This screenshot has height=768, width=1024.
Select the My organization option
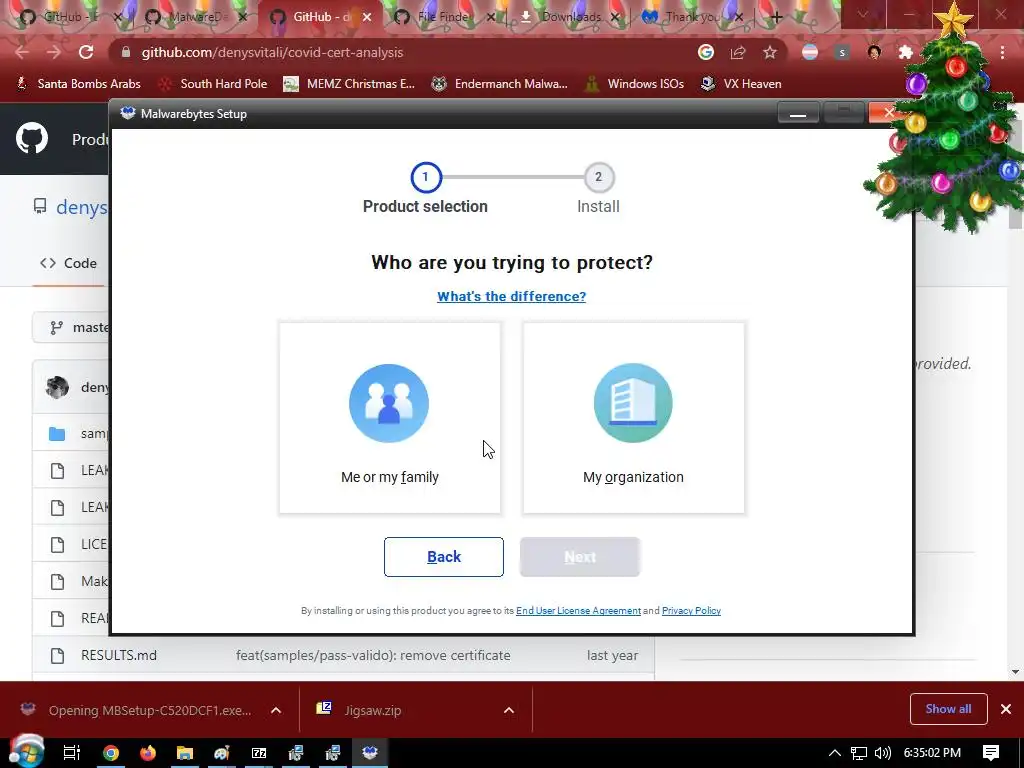[633, 418]
